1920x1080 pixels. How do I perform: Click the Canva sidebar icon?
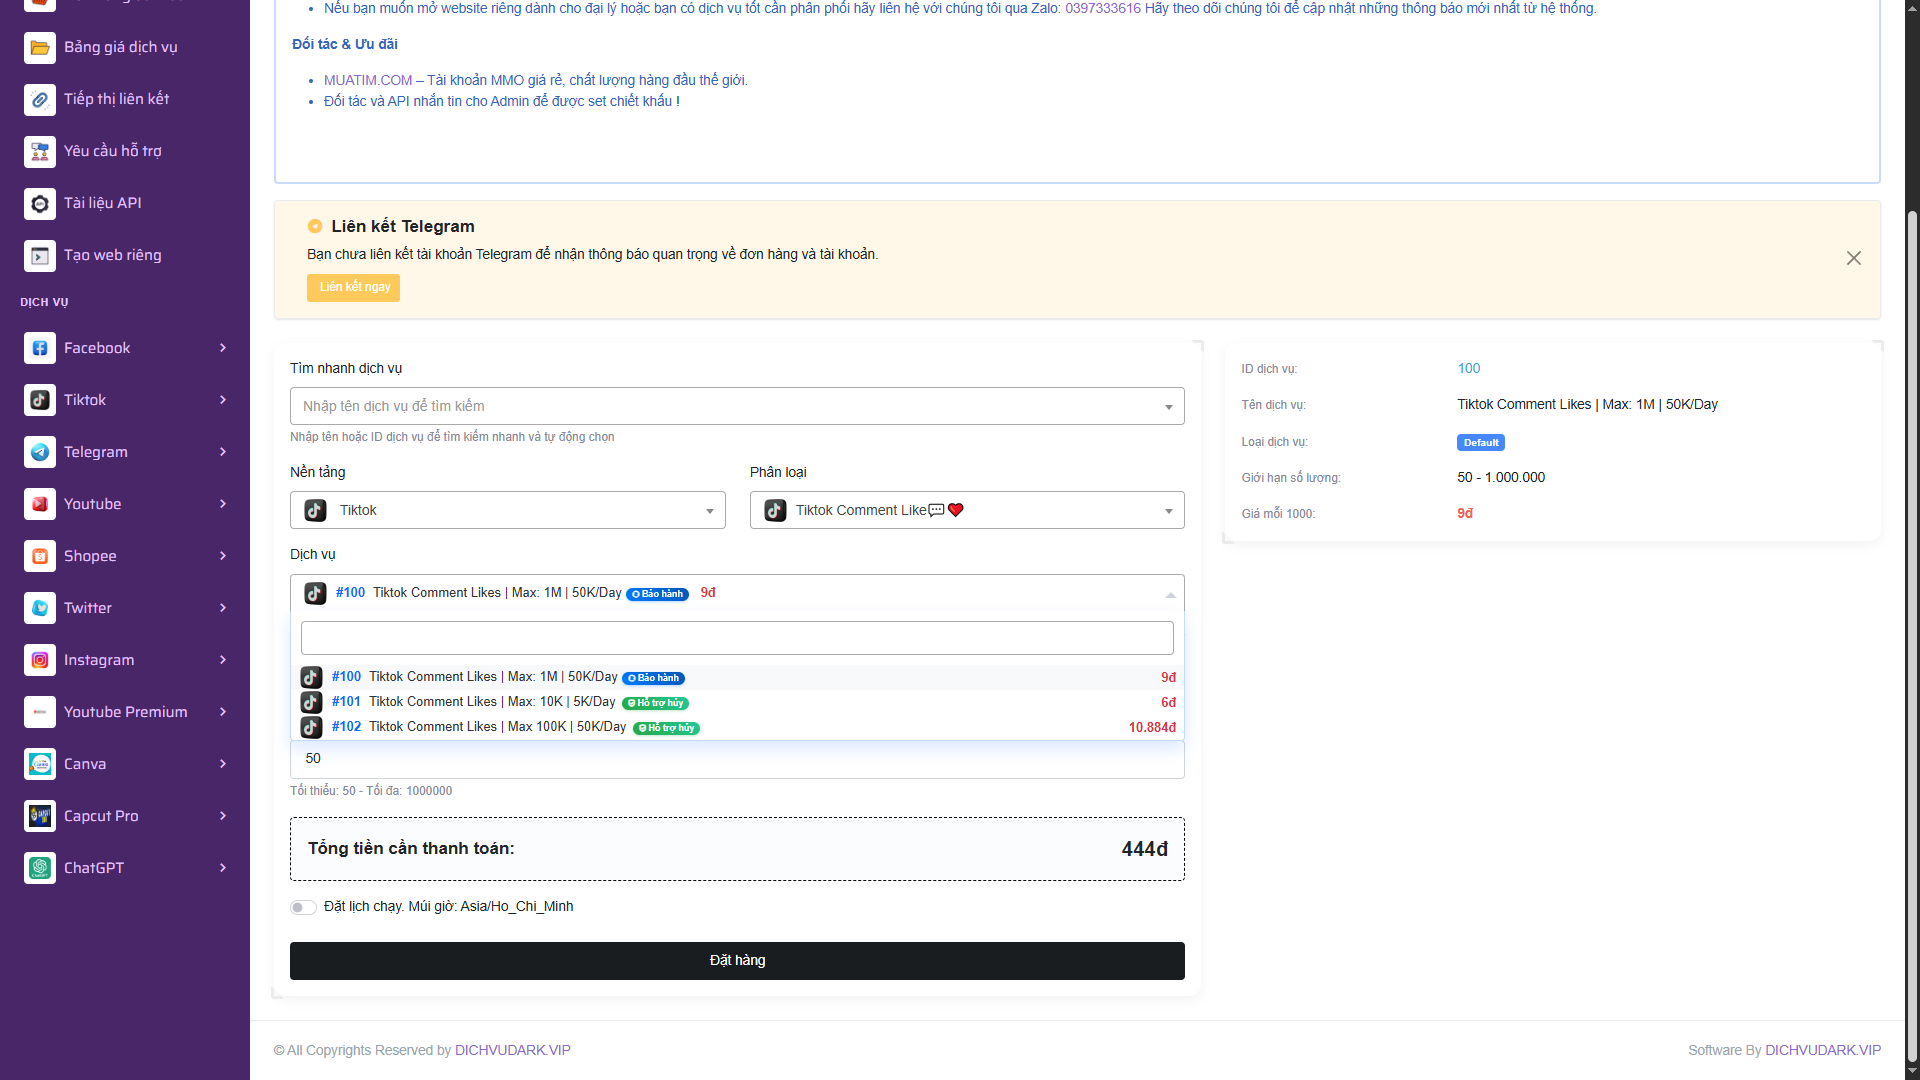coord(40,764)
